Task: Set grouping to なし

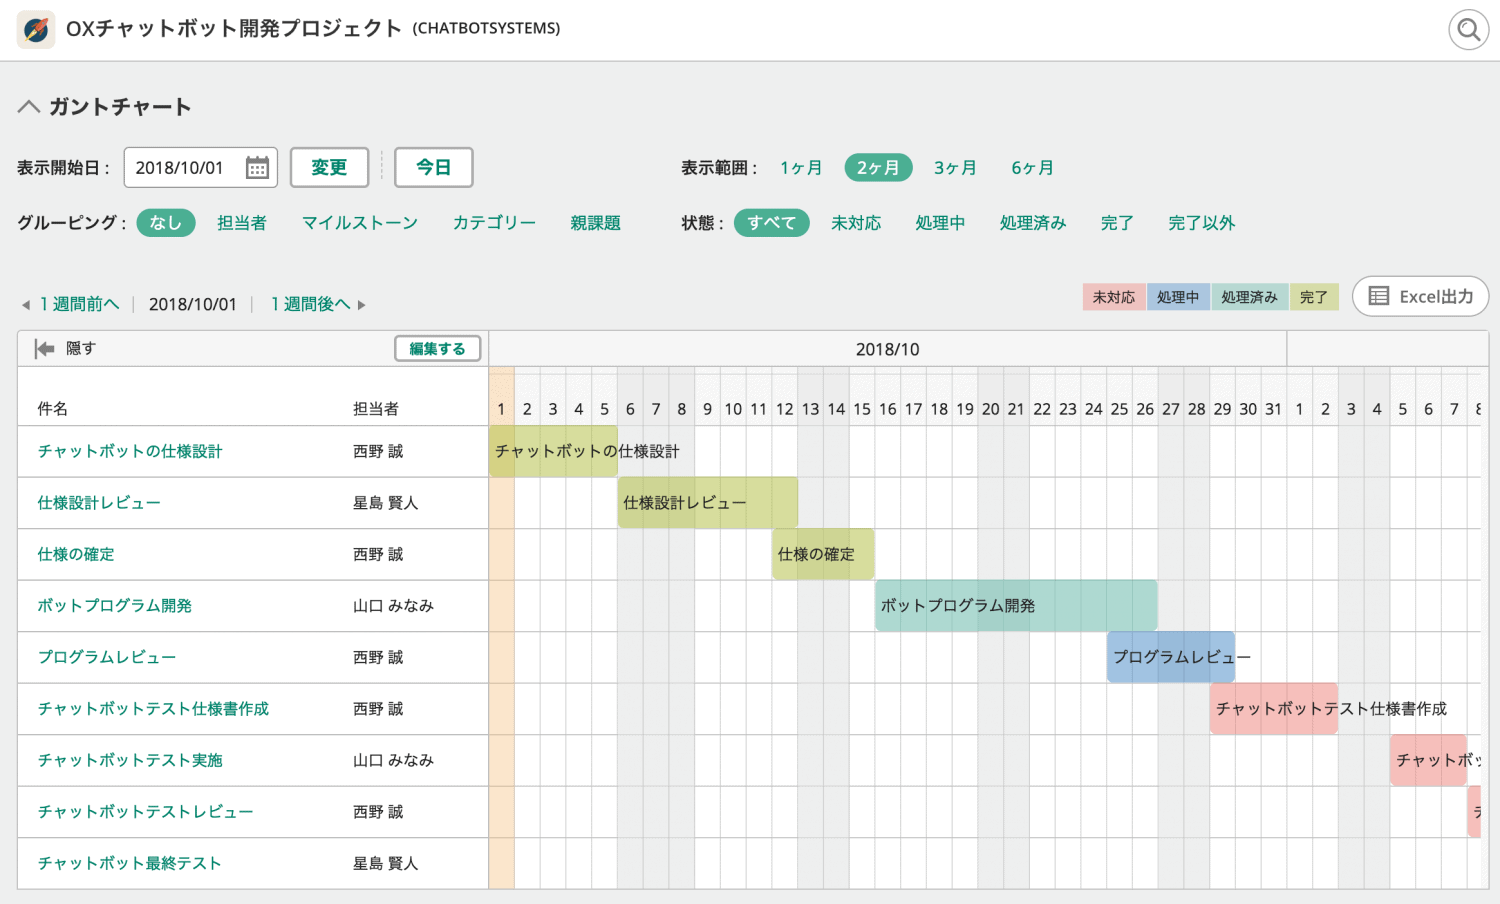Action: click(x=166, y=223)
